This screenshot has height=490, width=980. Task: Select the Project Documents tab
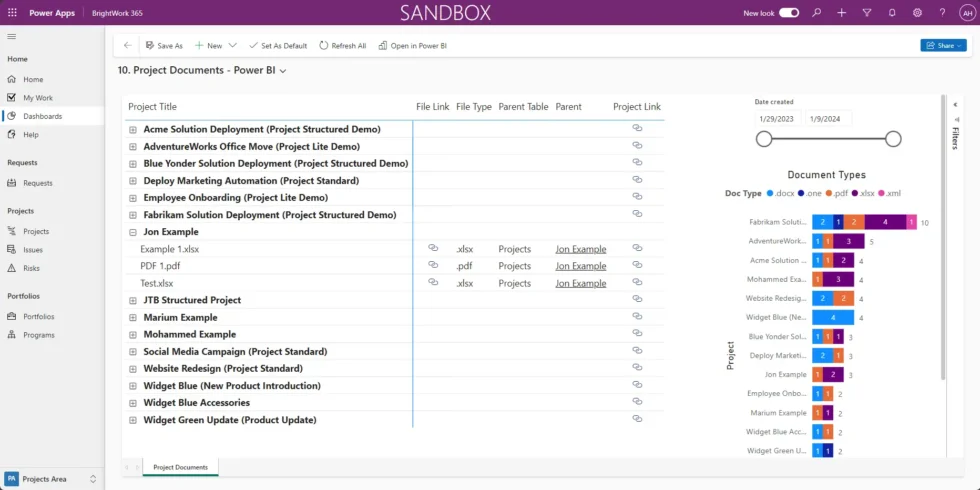click(180, 467)
